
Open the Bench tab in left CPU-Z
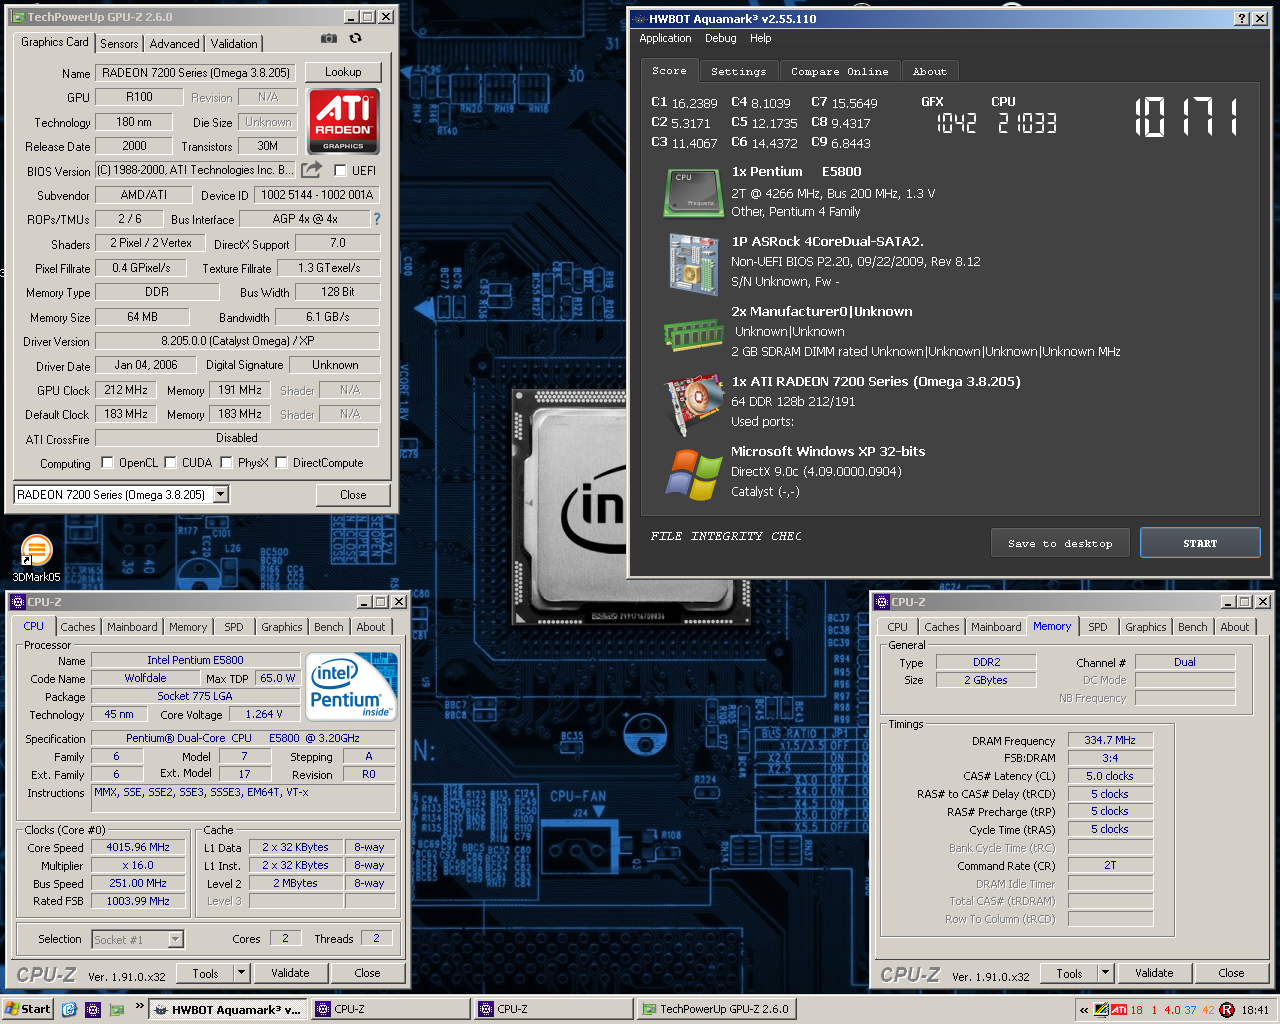(x=329, y=627)
